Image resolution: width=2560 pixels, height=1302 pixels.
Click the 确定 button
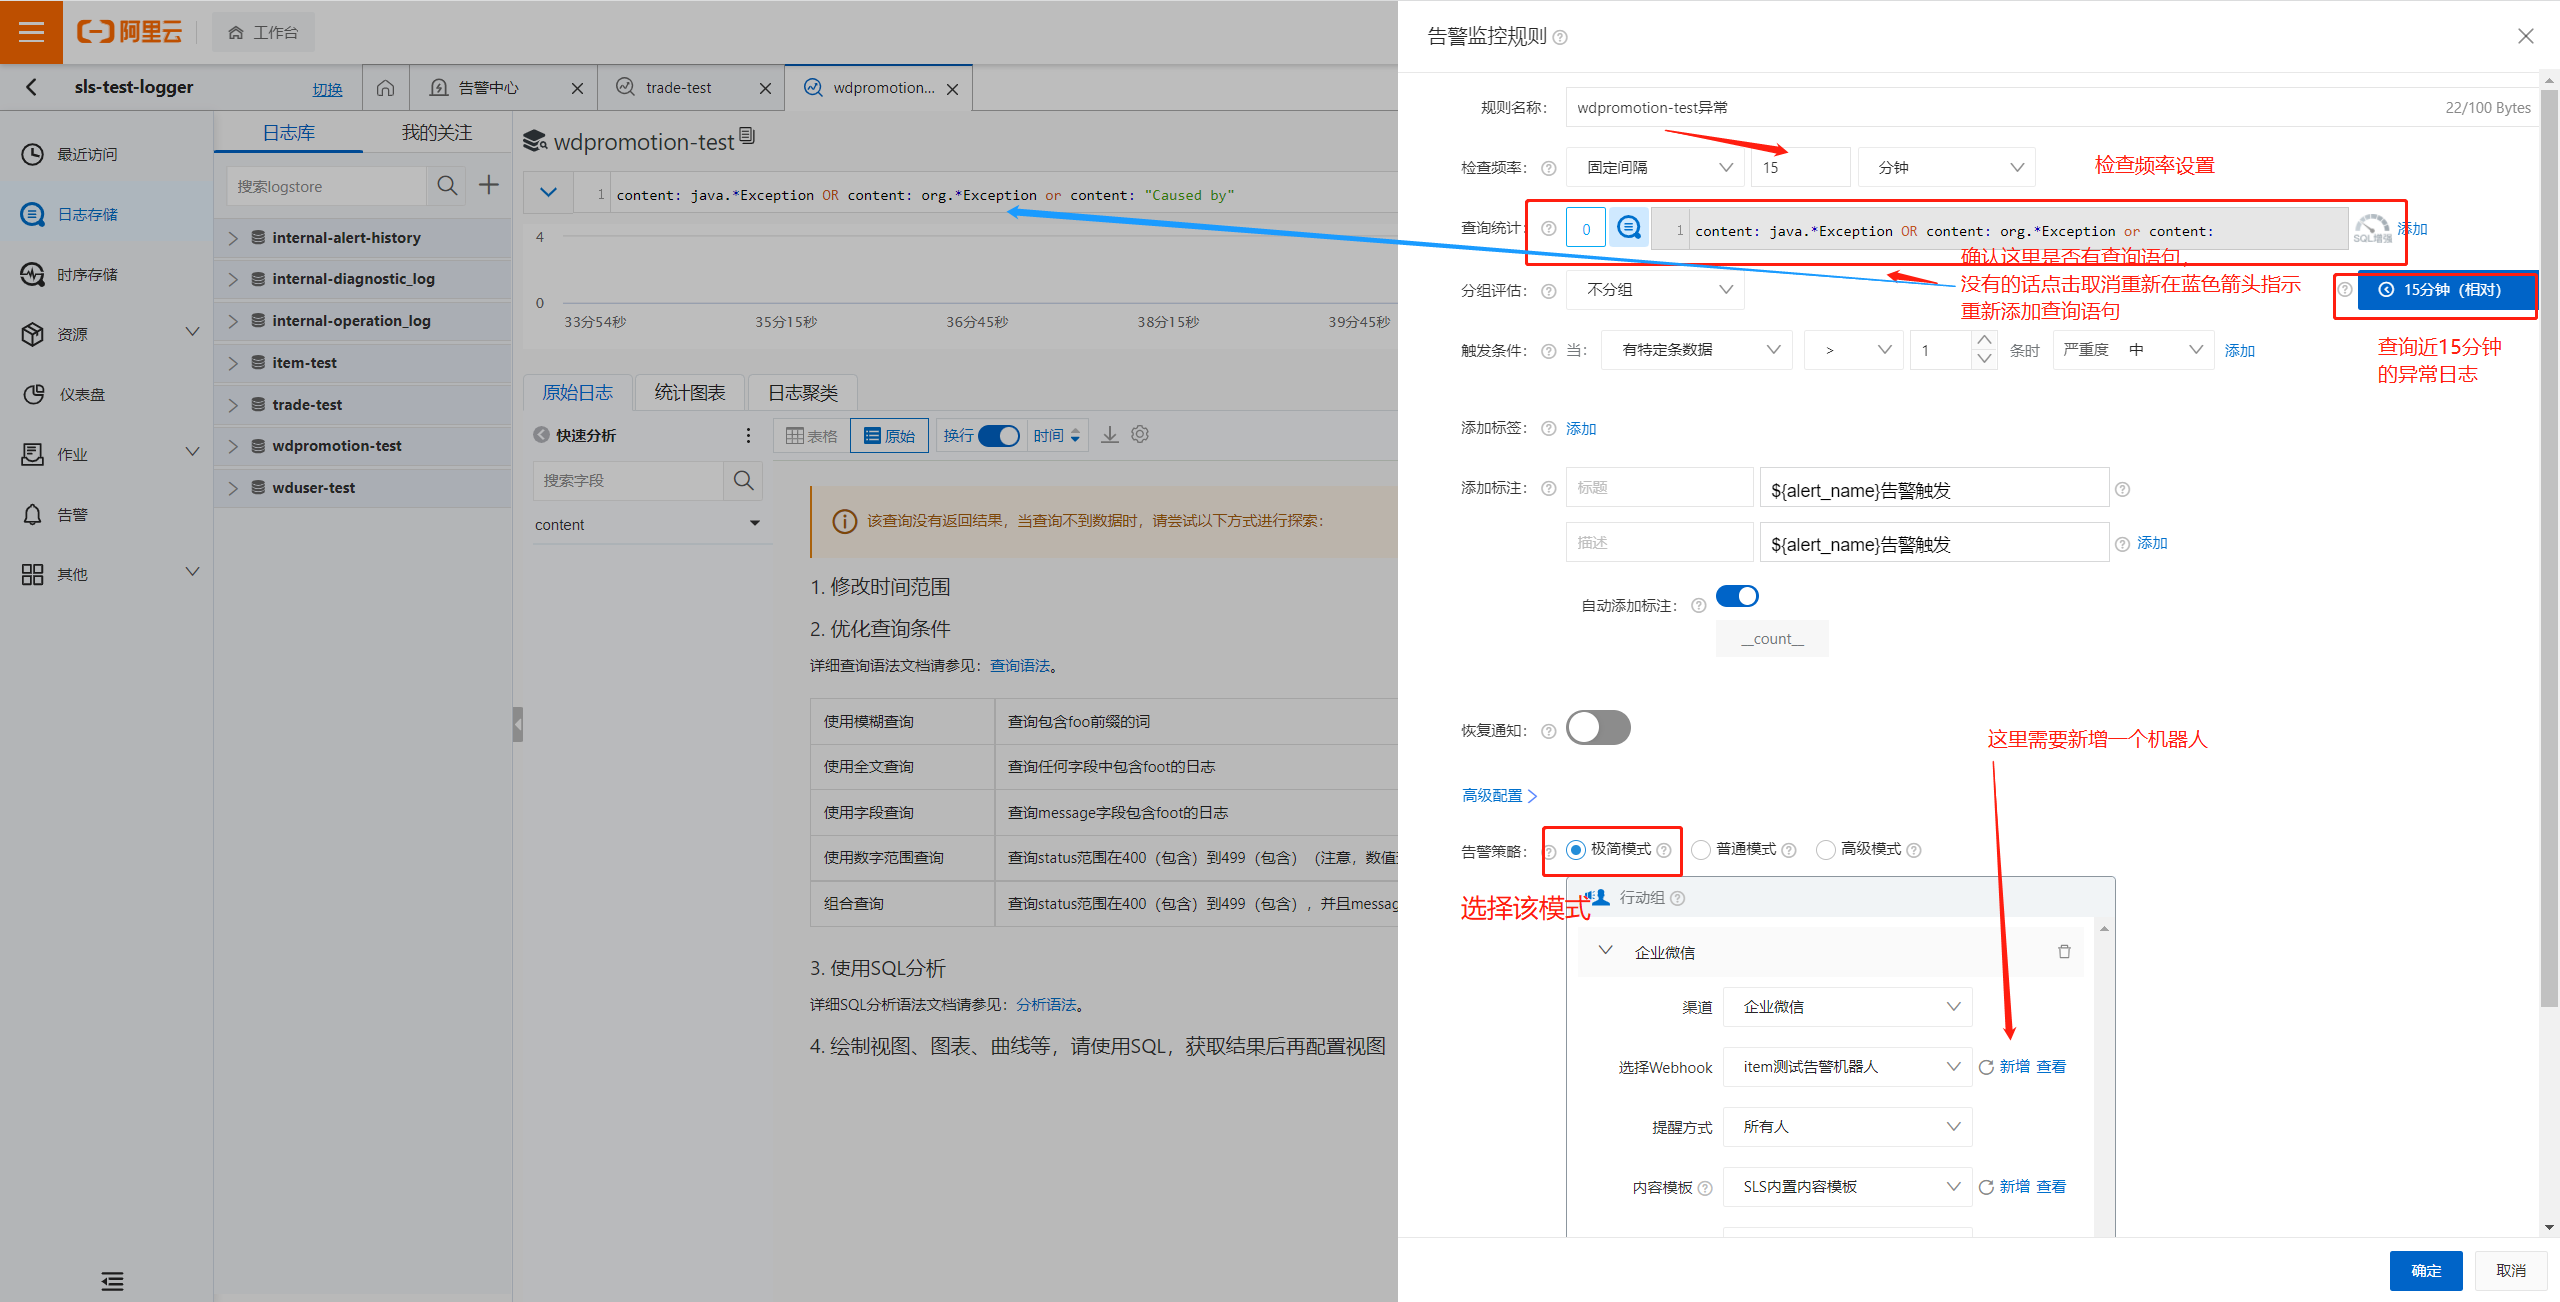point(2425,1270)
